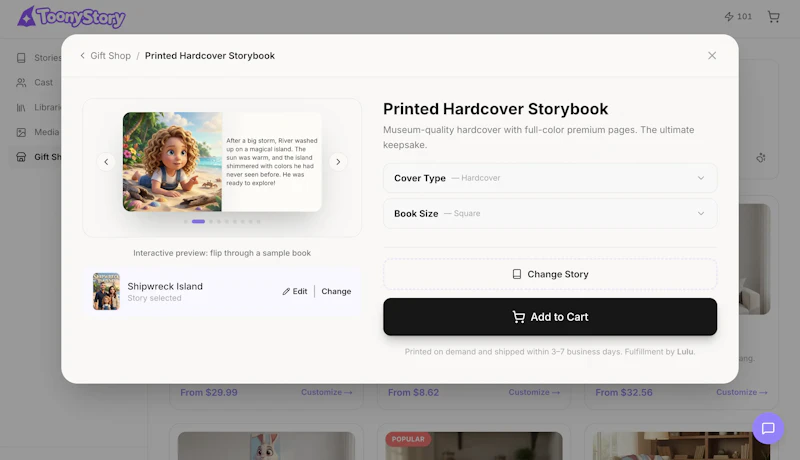Click the Gift Shop breadcrumb link
Screen dimensions: 800x460
coord(110,56)
